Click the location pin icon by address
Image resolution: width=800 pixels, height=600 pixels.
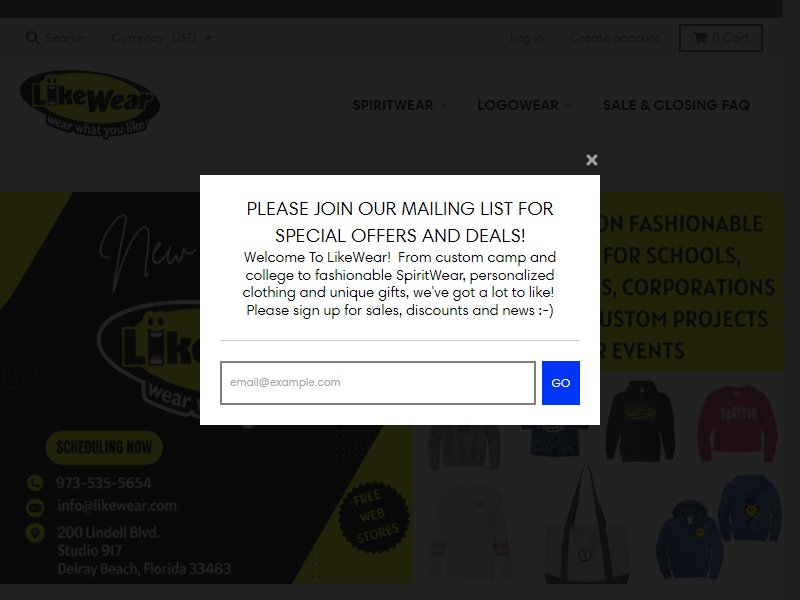pos(35,533)
